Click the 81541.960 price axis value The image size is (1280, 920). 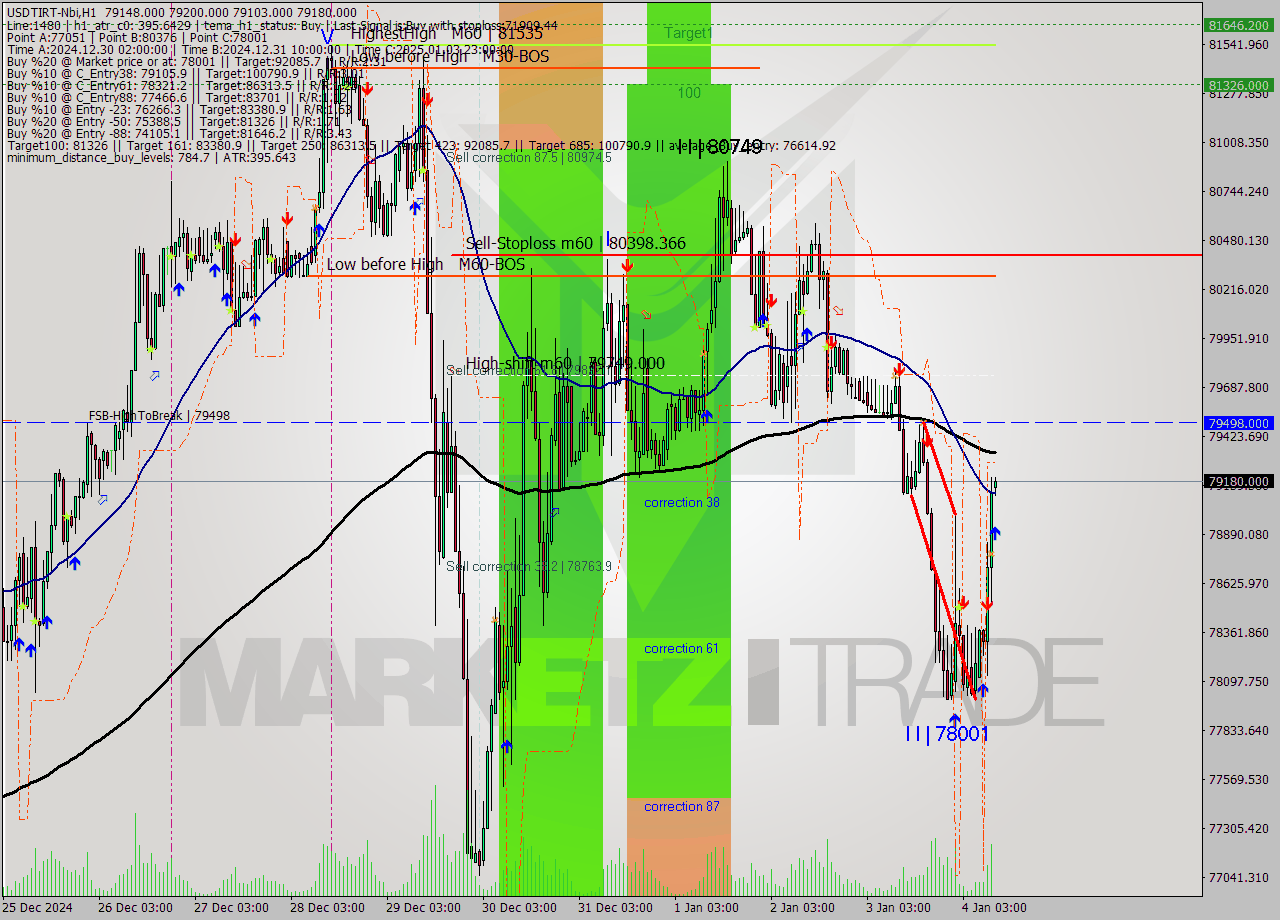pyautogui.click(x=1240, y=45)
